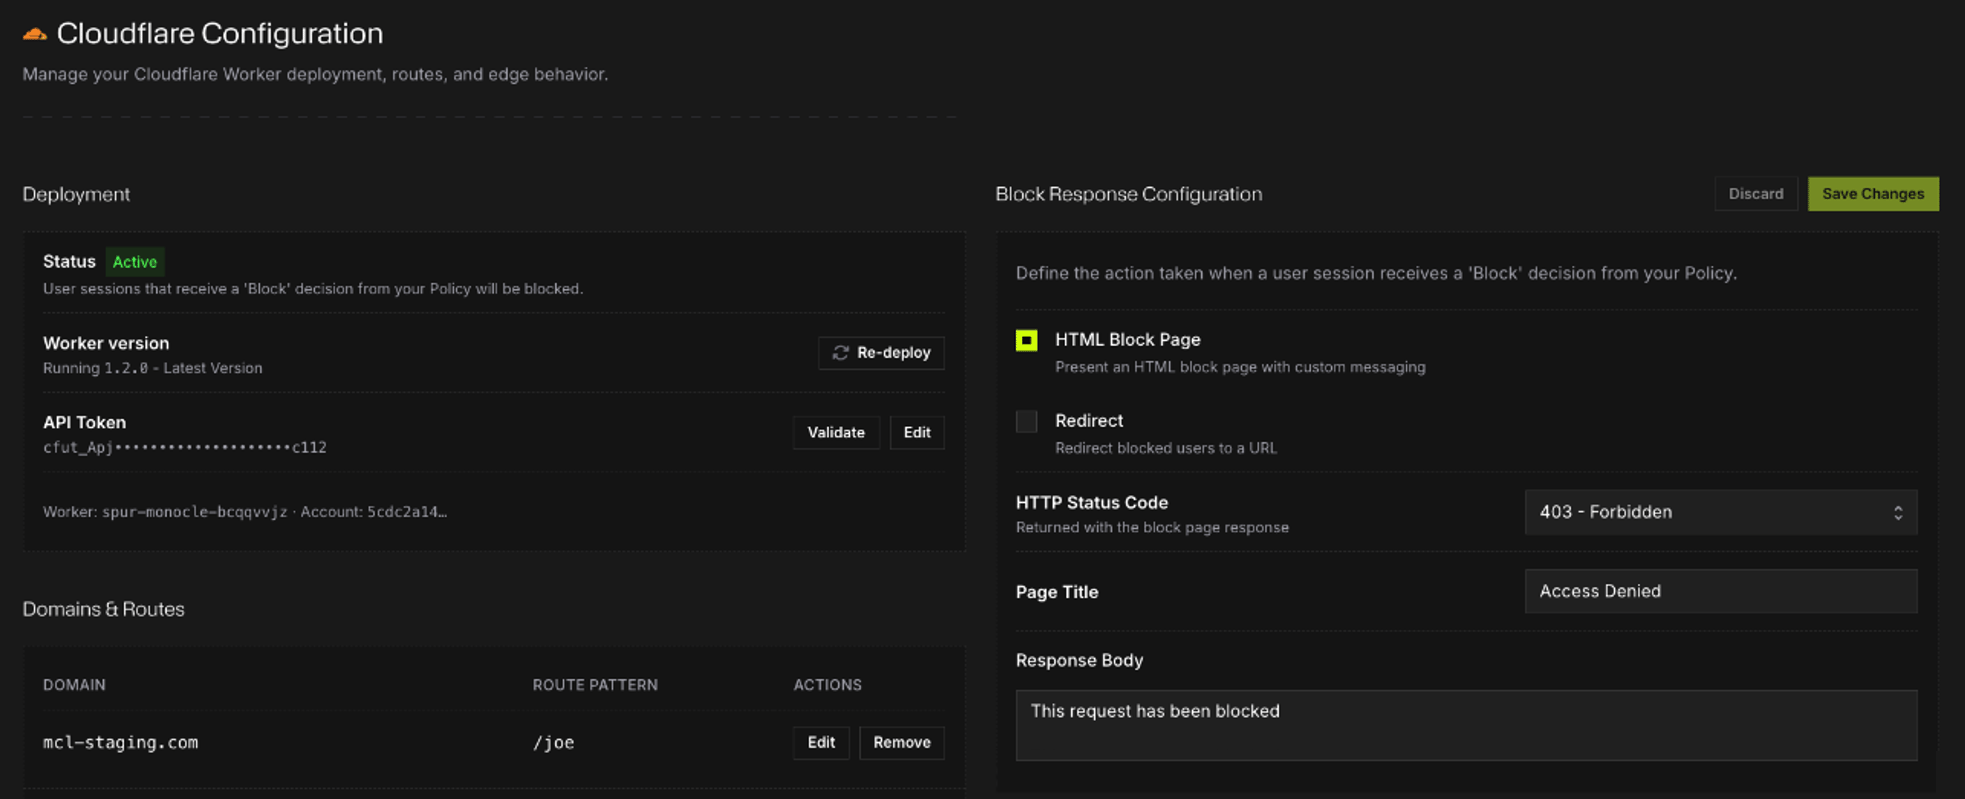Click the Block Response Configuration heading

coord(1129,194)
